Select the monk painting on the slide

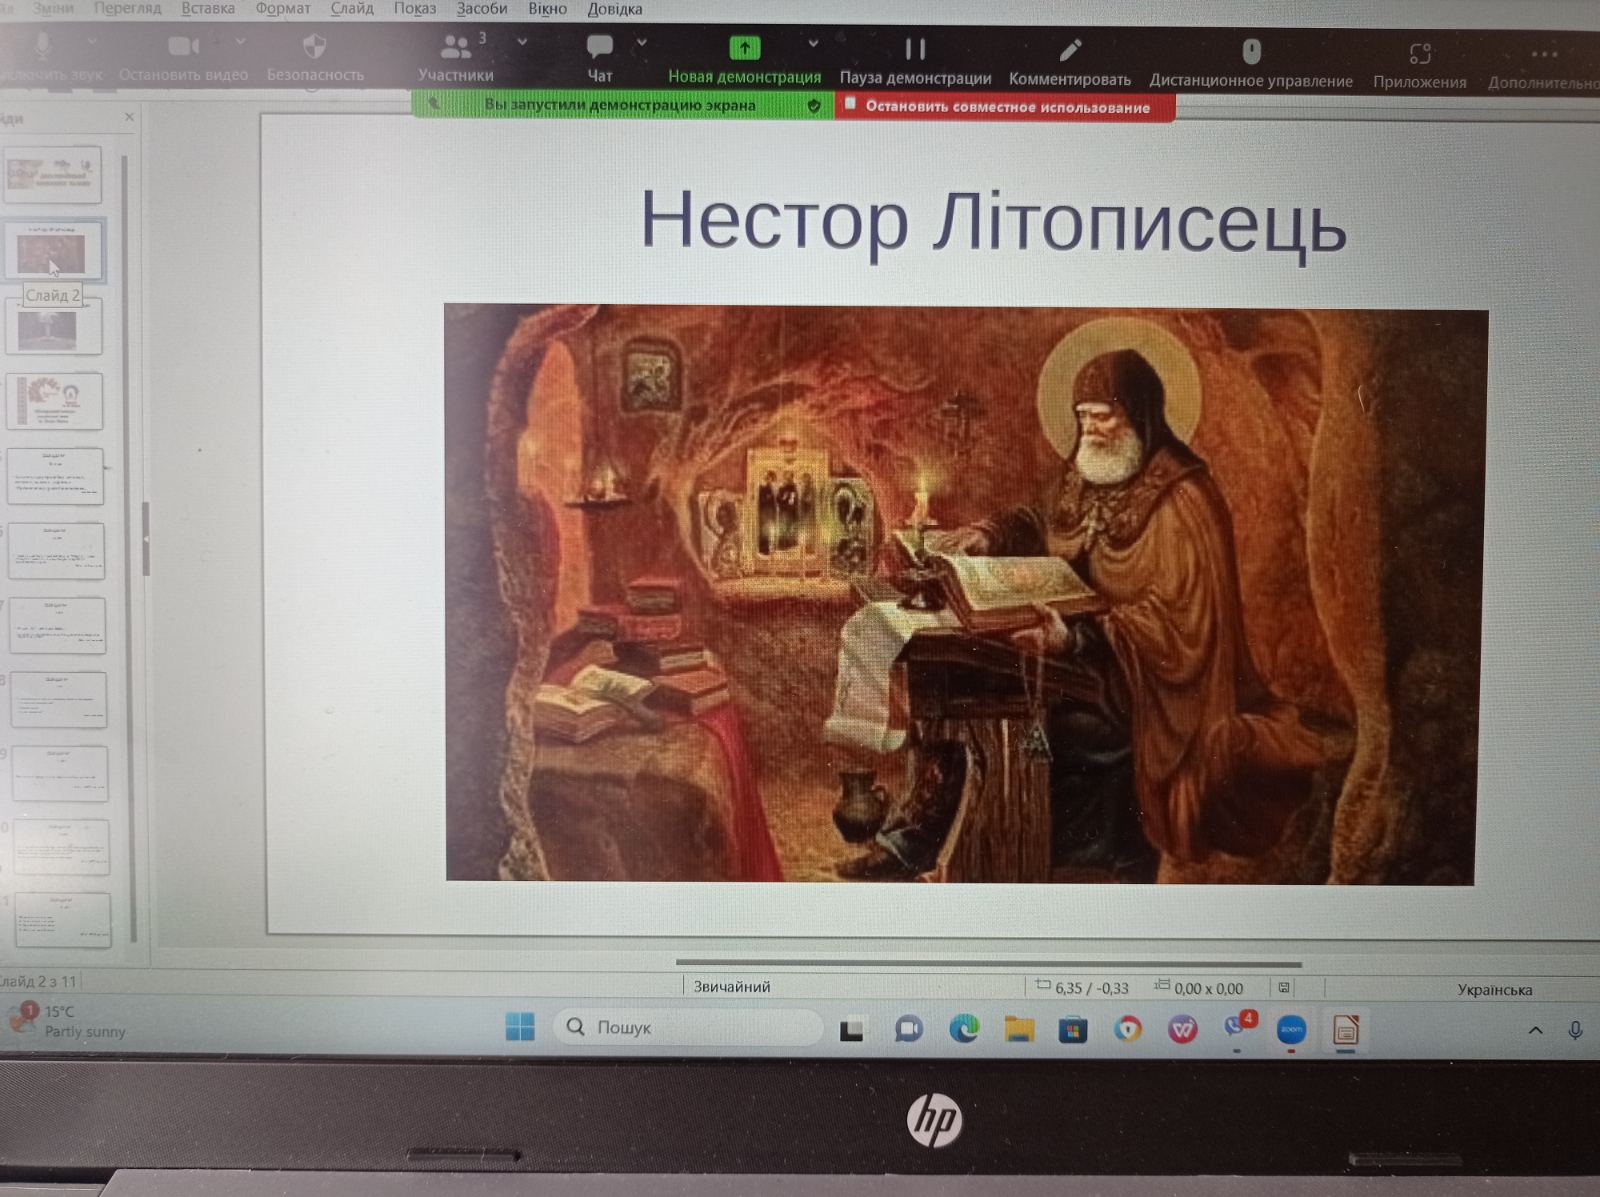(x=965, y=594)
